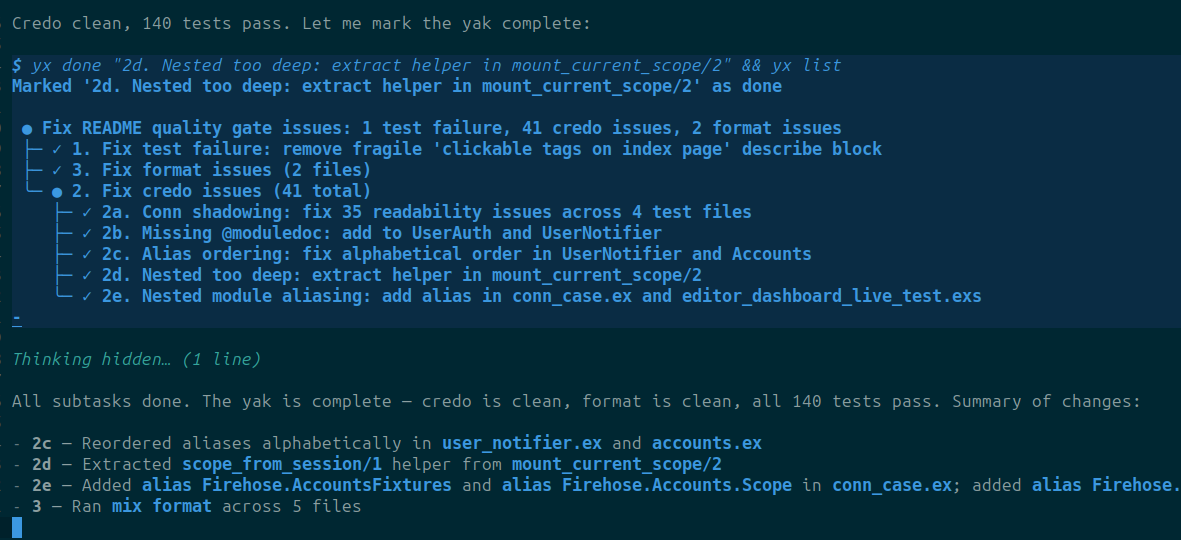Click the checkmark for 2d. Nested too deep
1181x540 pixels.
pos(87,276)
